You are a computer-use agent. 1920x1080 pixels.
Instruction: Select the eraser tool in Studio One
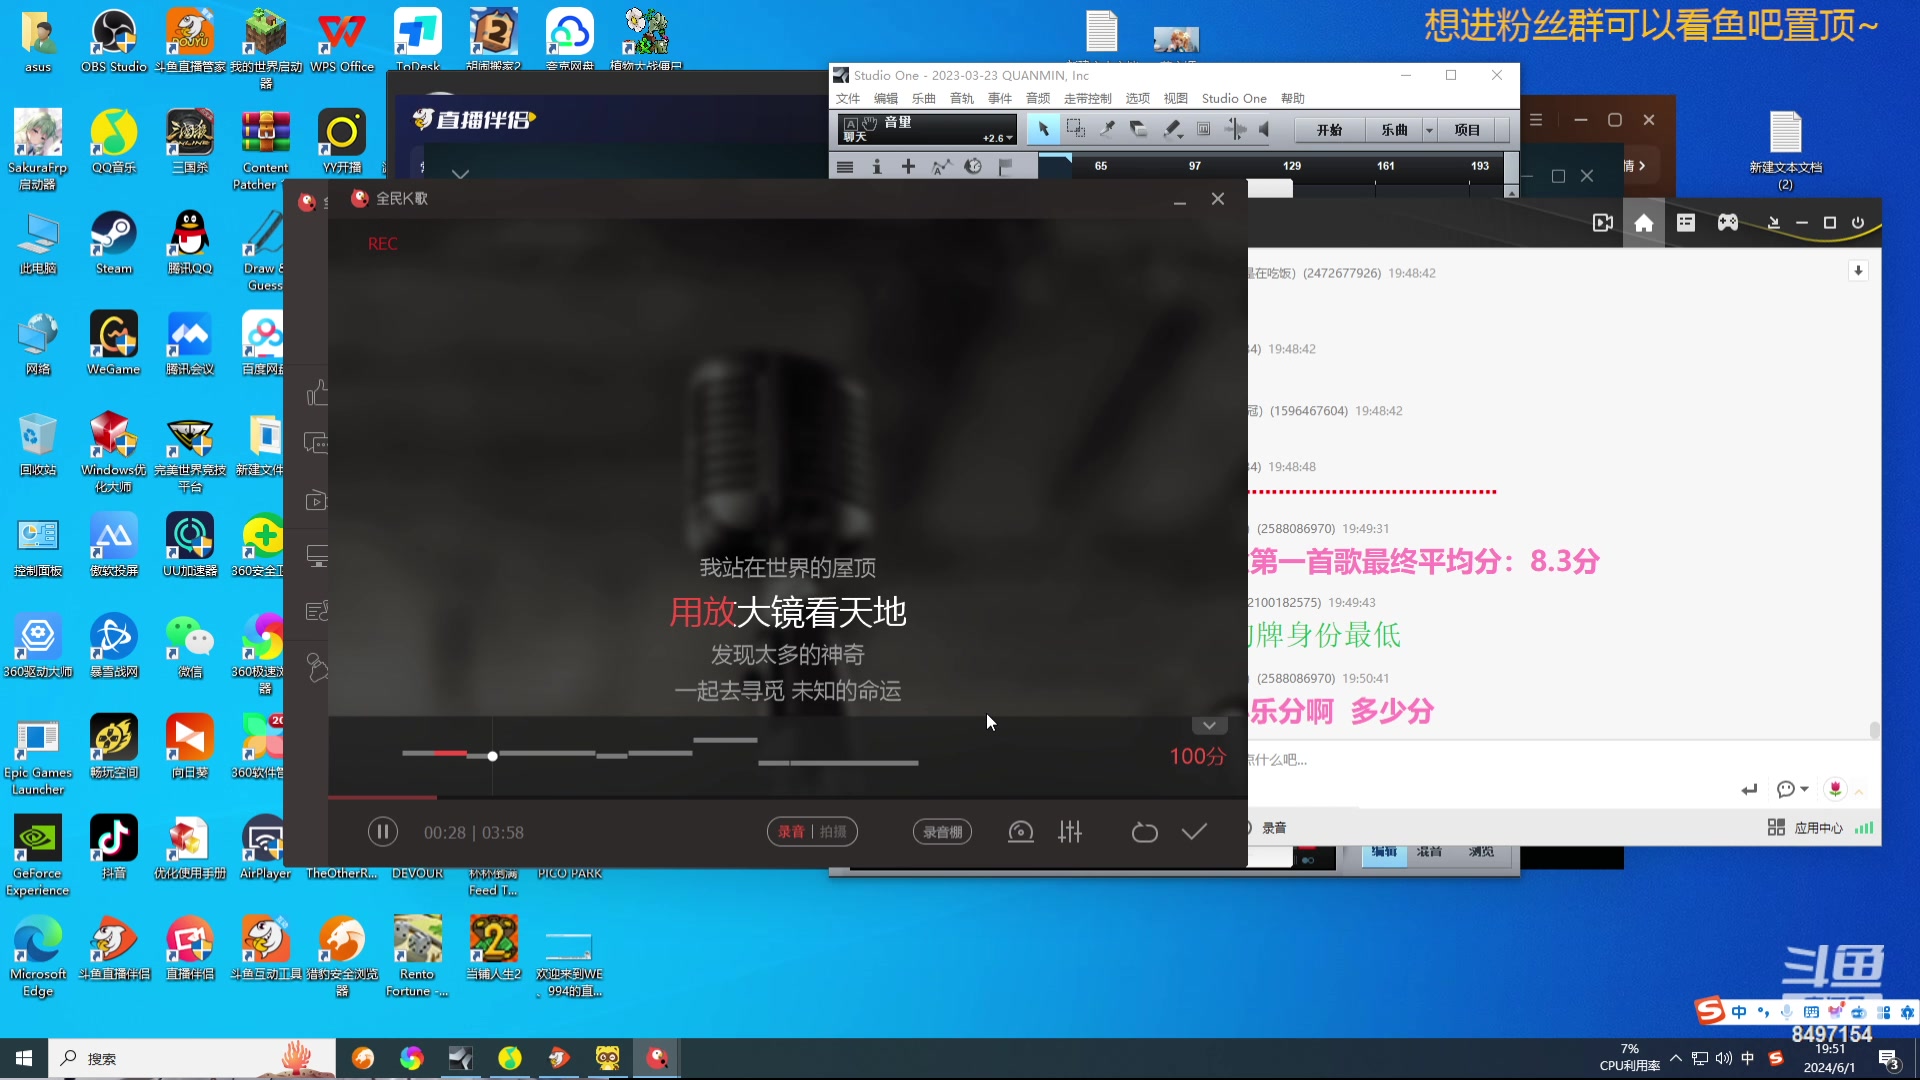tap(1139, 129)
